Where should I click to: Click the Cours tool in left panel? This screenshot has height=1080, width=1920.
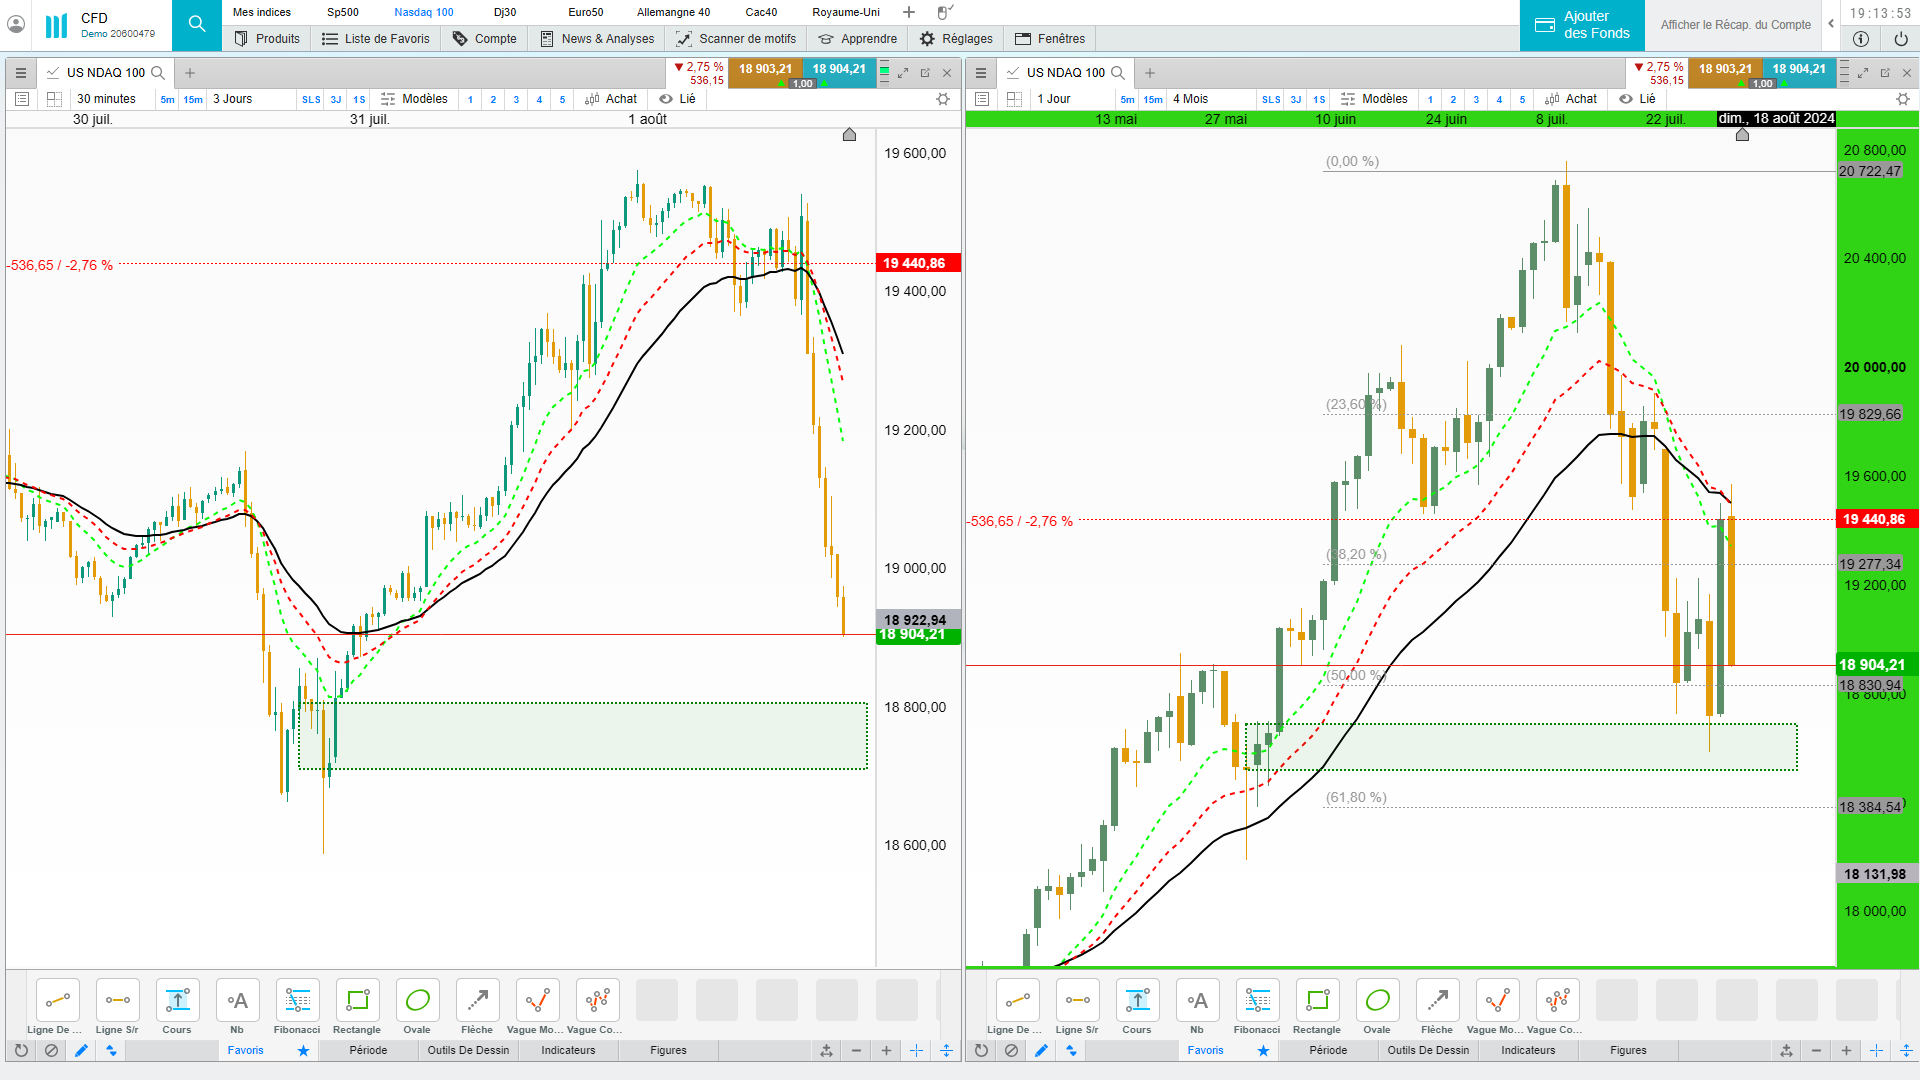(x=177, y=1001)
